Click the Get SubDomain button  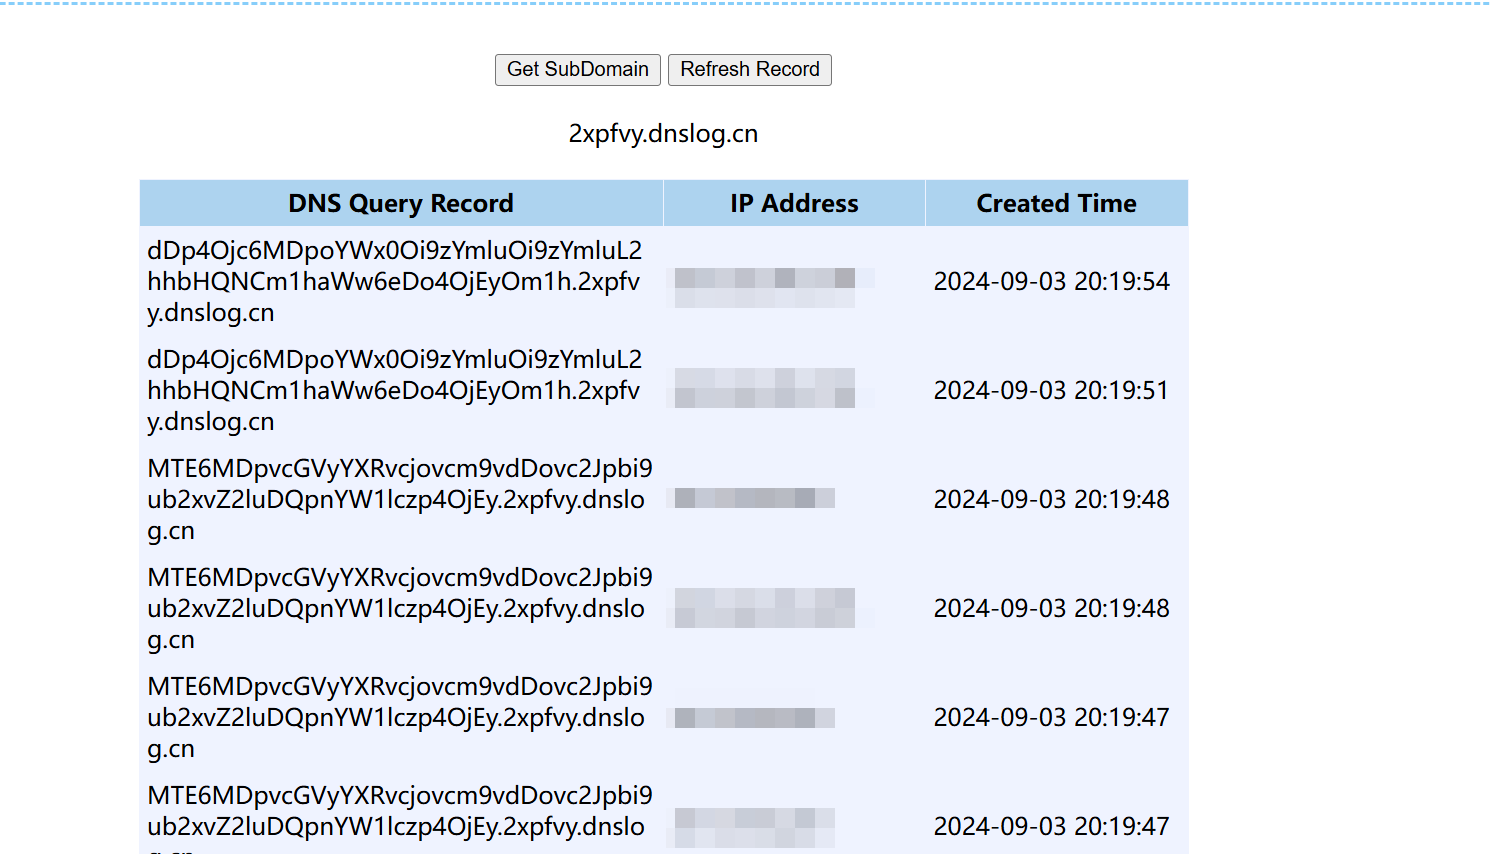tap(577, 70)
